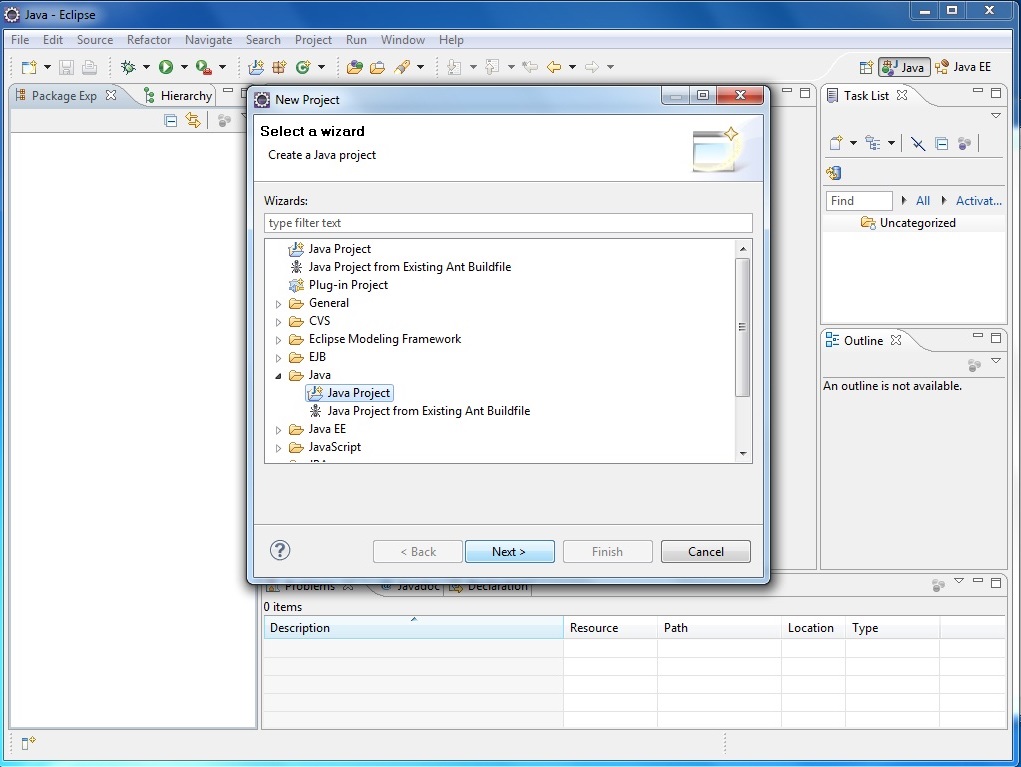The width and height of the screenshot is (1021, 767).
Task: Expand the Java EE category in the wizard tree
Action: click(x=277, y=429)
